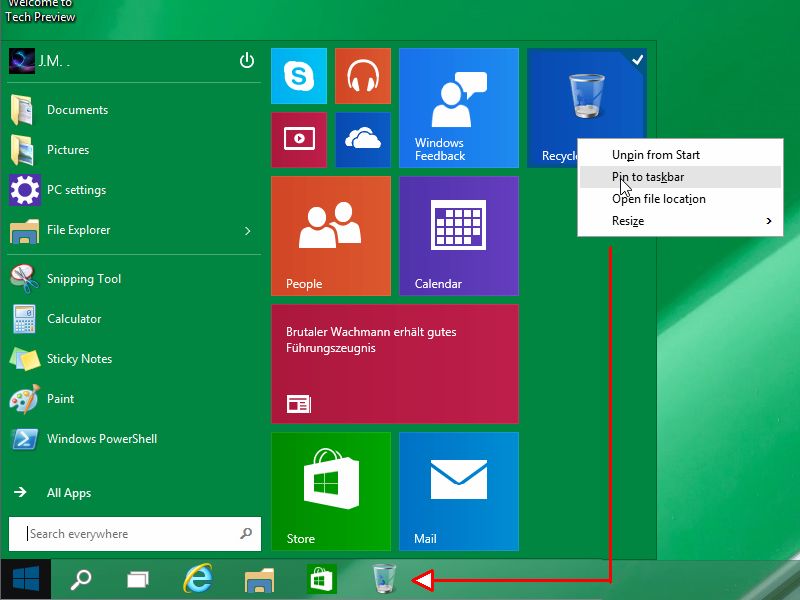Open Documents from the Start list
800x600 pixels.
click(x=134, y=110)
